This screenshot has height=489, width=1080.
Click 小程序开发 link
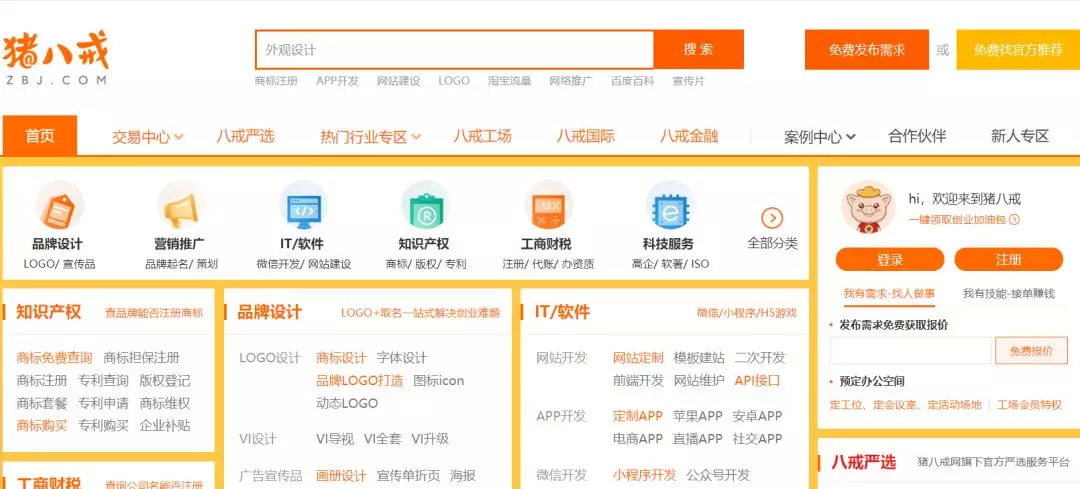(x=645, y=475)
